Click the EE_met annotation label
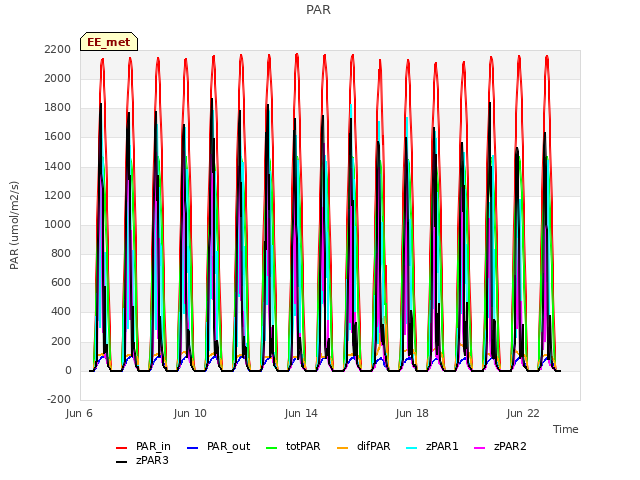This screenshot has height=480, width=640. (x=109, y=42)
